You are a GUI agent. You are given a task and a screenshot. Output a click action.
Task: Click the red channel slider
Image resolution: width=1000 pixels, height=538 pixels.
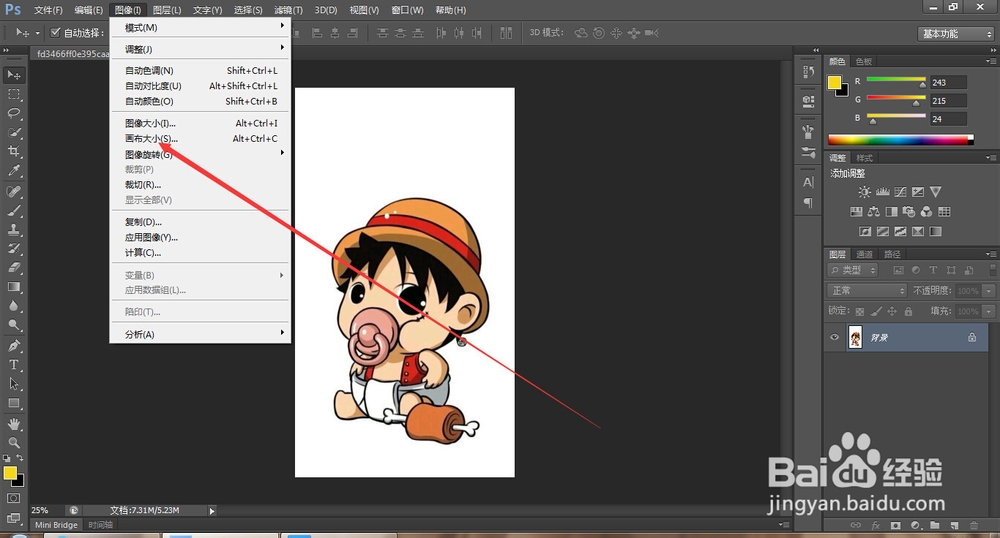pos(896,80)
